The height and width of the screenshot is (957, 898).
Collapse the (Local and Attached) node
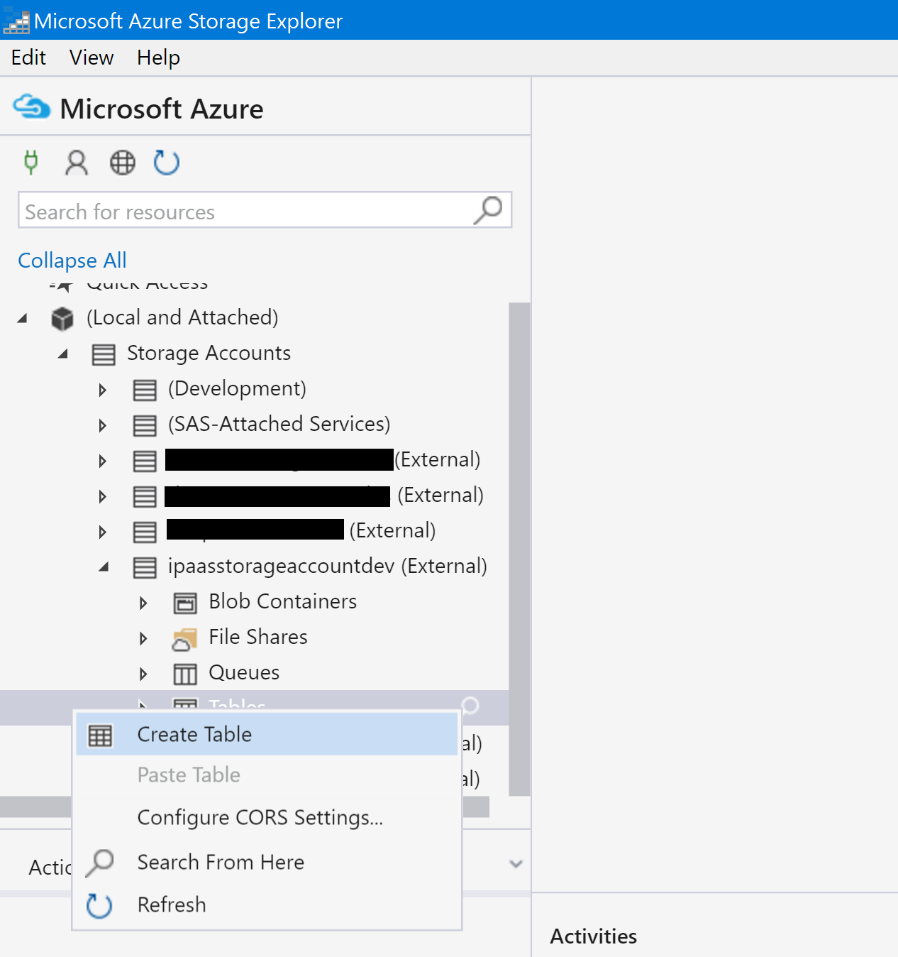(23, 318)
